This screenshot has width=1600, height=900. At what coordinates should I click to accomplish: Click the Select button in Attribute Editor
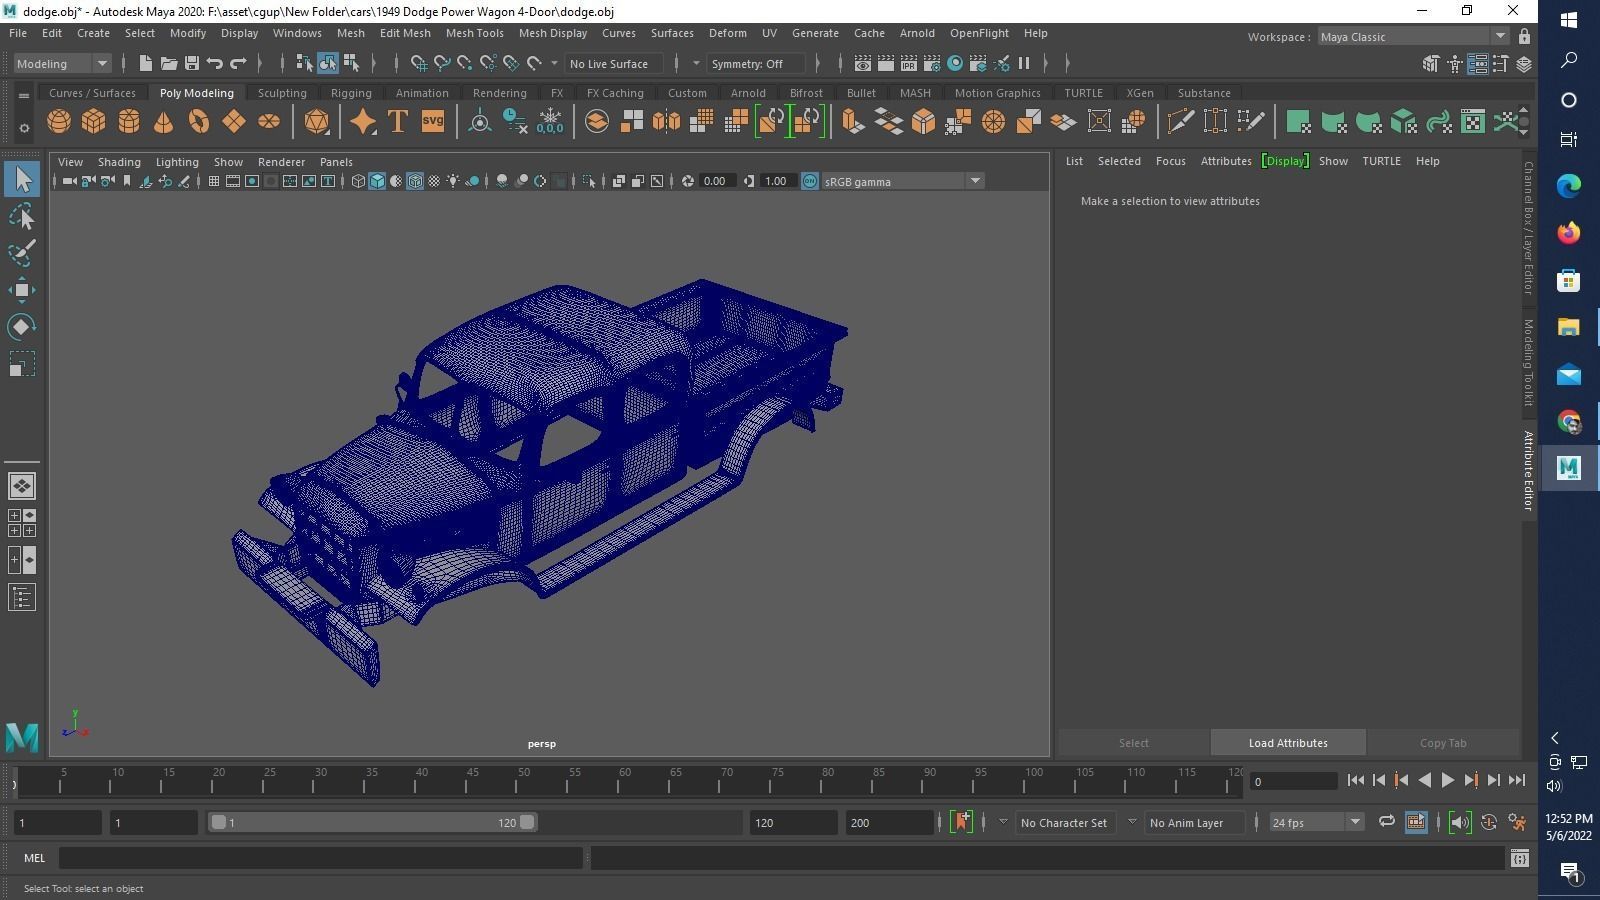(x=1134, y=743)
